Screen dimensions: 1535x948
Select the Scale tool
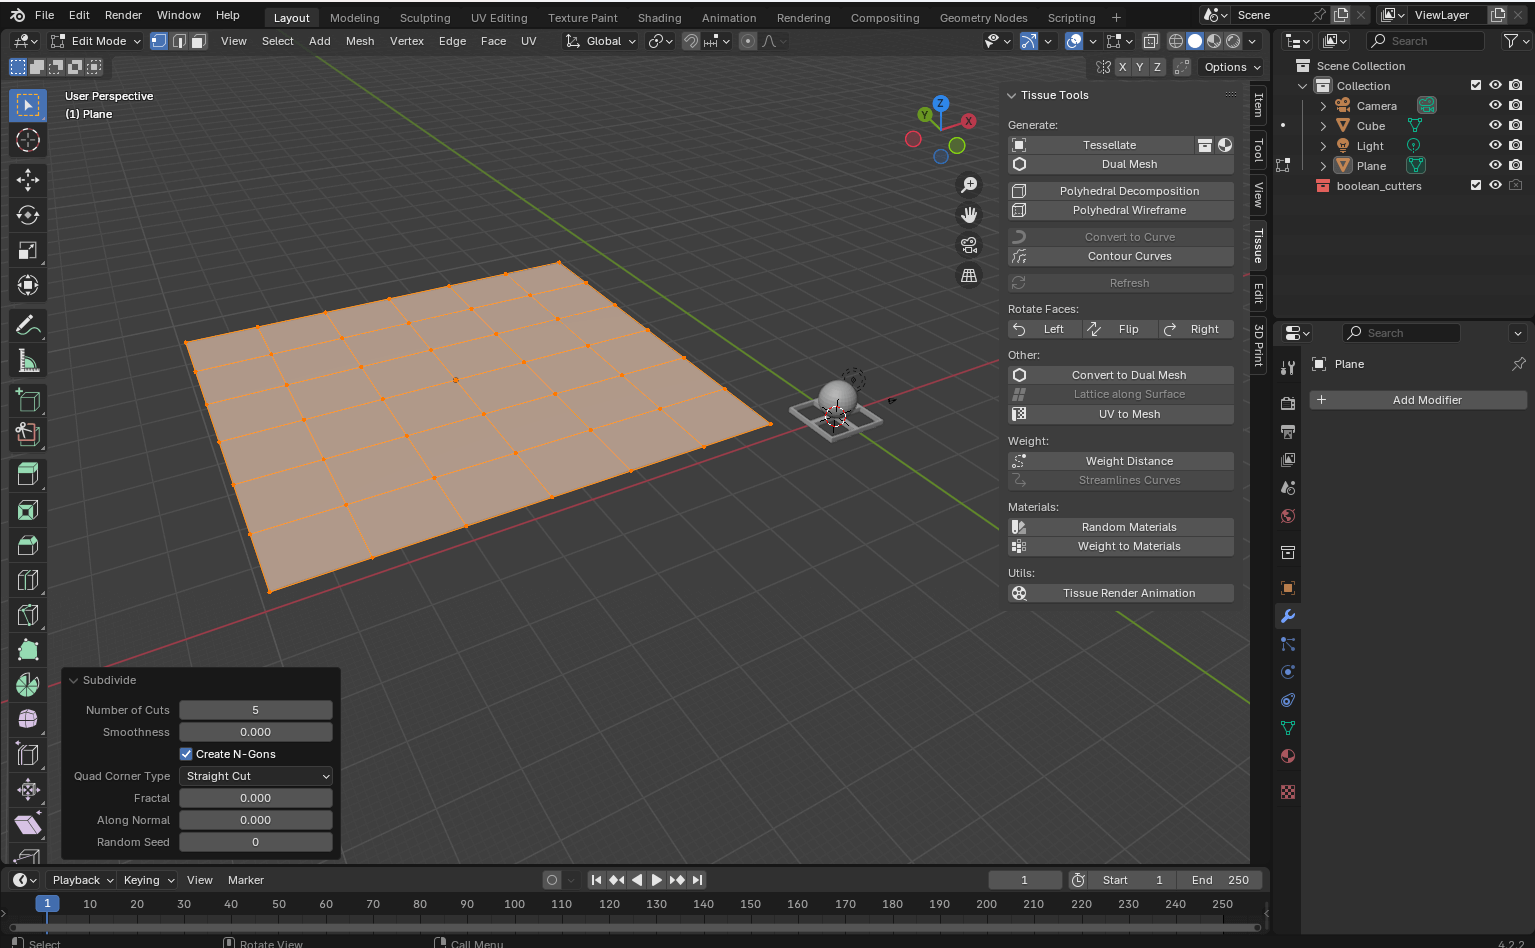coord(28,250)
